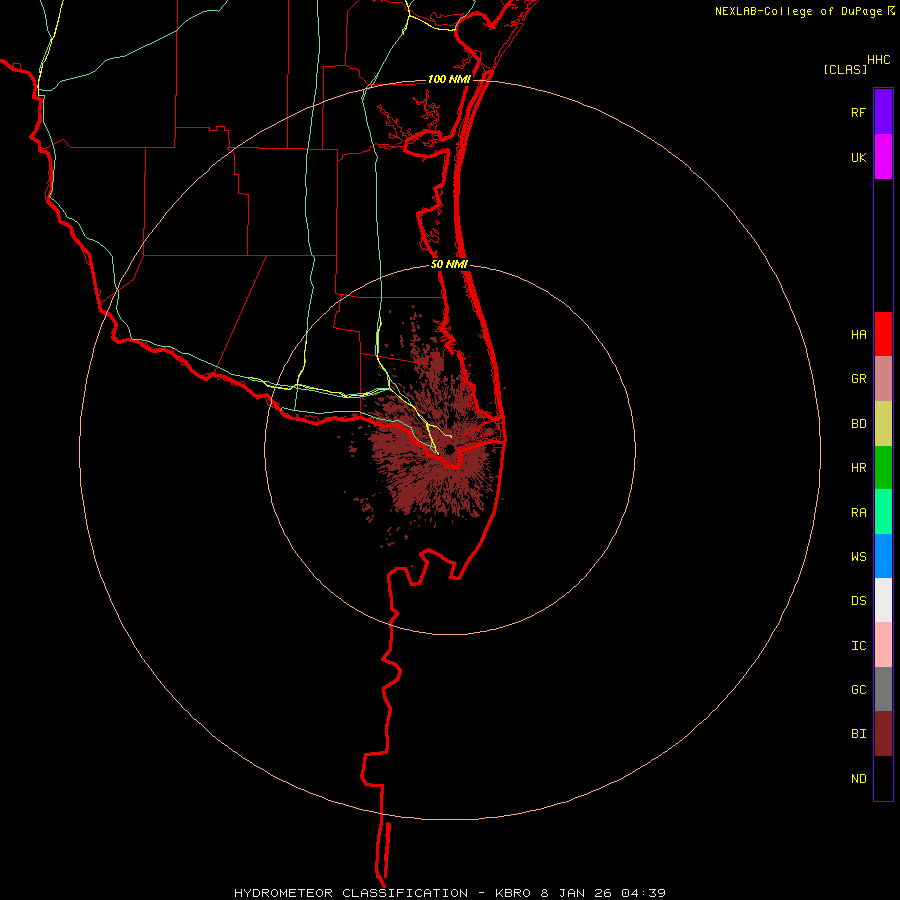900x900 pixels.
Task: Click the GR legend label
Action: point(858,379)
